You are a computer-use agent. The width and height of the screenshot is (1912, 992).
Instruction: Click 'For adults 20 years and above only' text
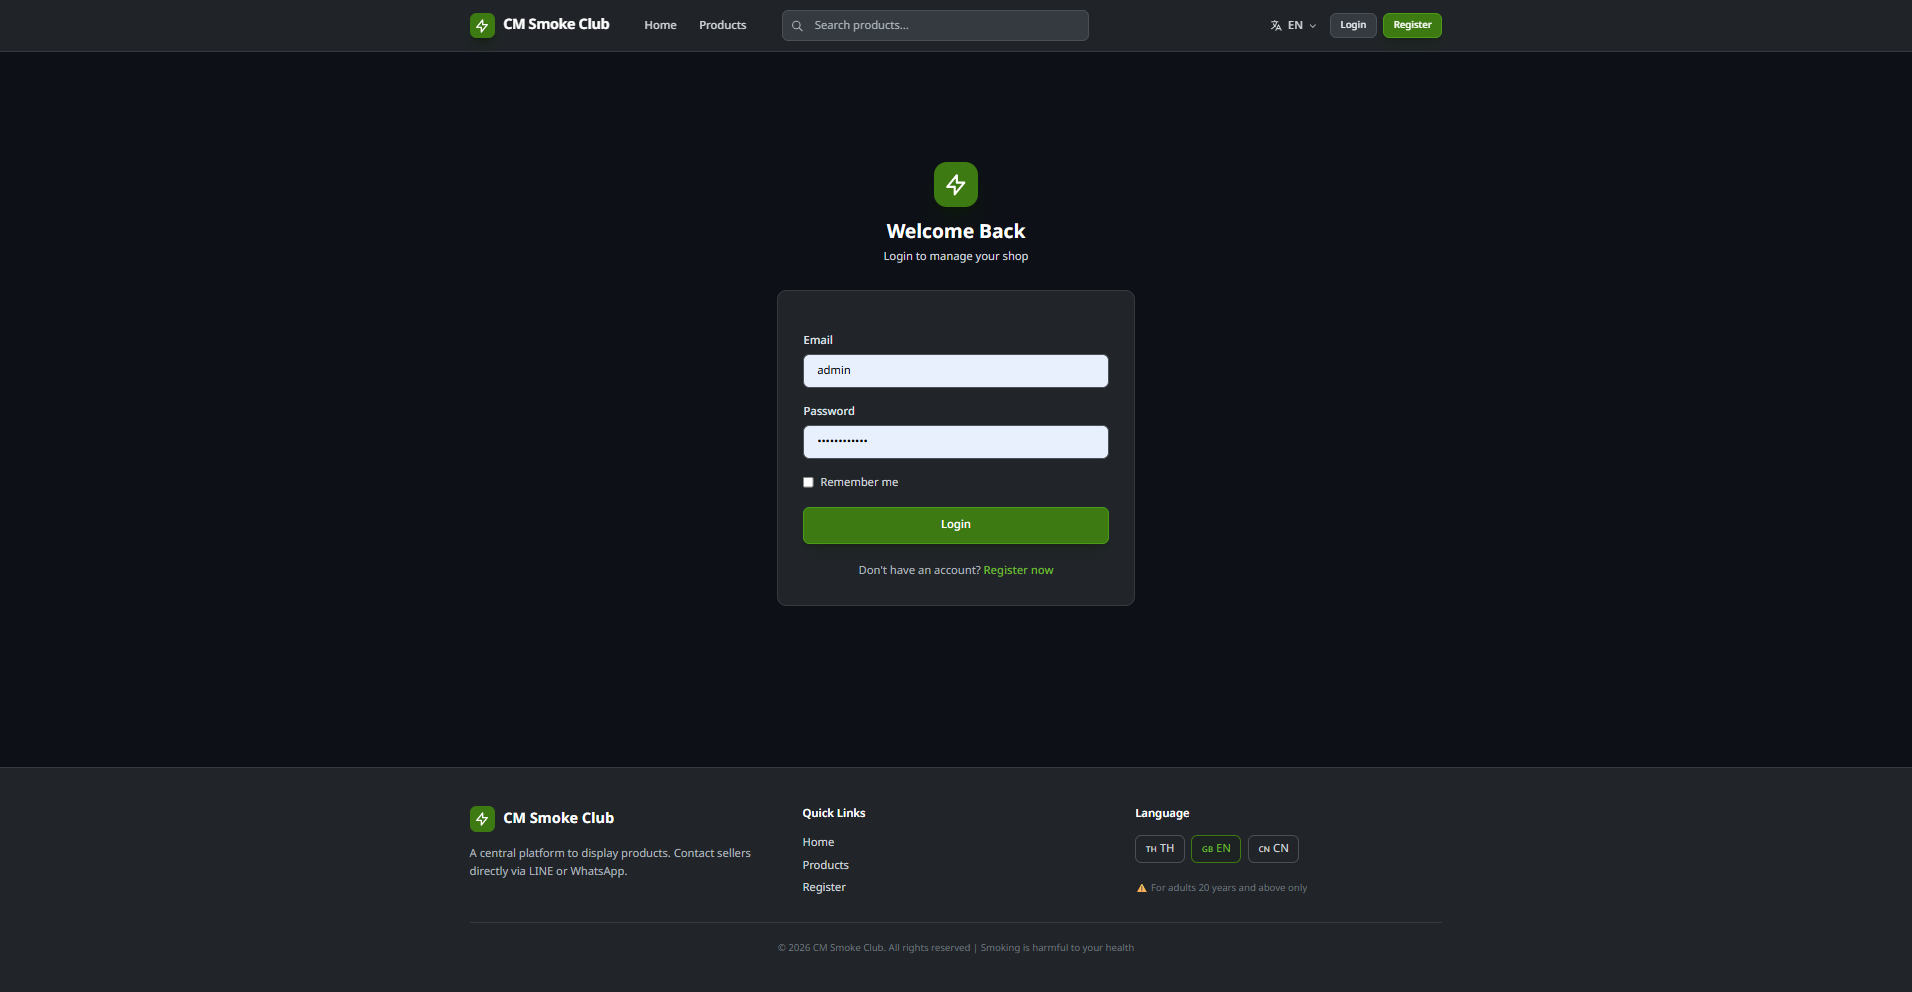tap(1229, 888)
